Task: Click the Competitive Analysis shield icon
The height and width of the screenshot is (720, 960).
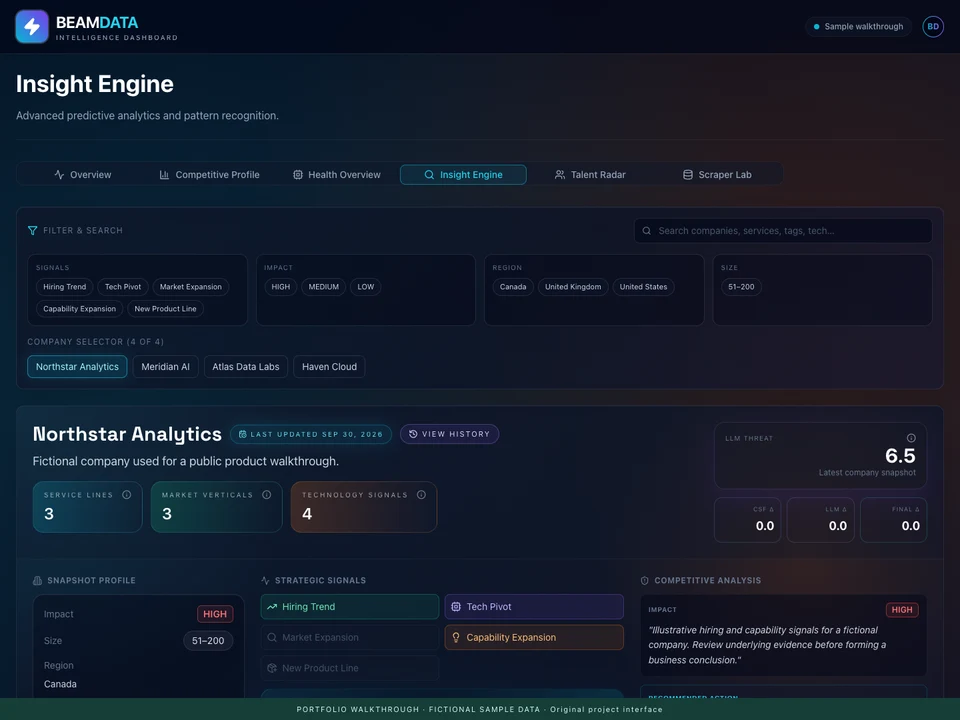Action: pyautogui.click(x=645, y=580)
